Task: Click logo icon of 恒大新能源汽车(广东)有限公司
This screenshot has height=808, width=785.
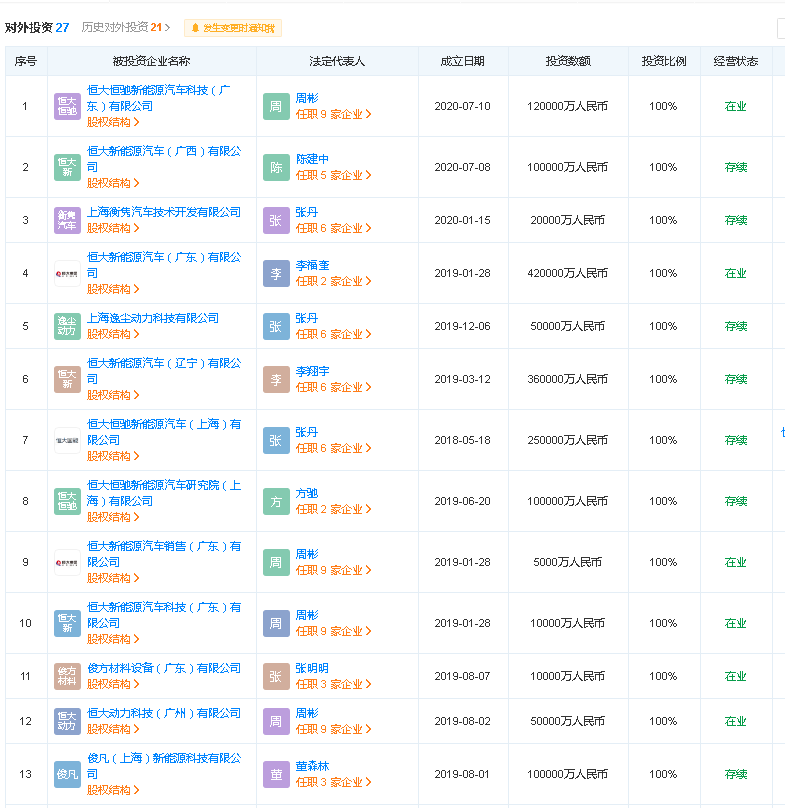Action: pyautogui.click(x=67, y=273)
